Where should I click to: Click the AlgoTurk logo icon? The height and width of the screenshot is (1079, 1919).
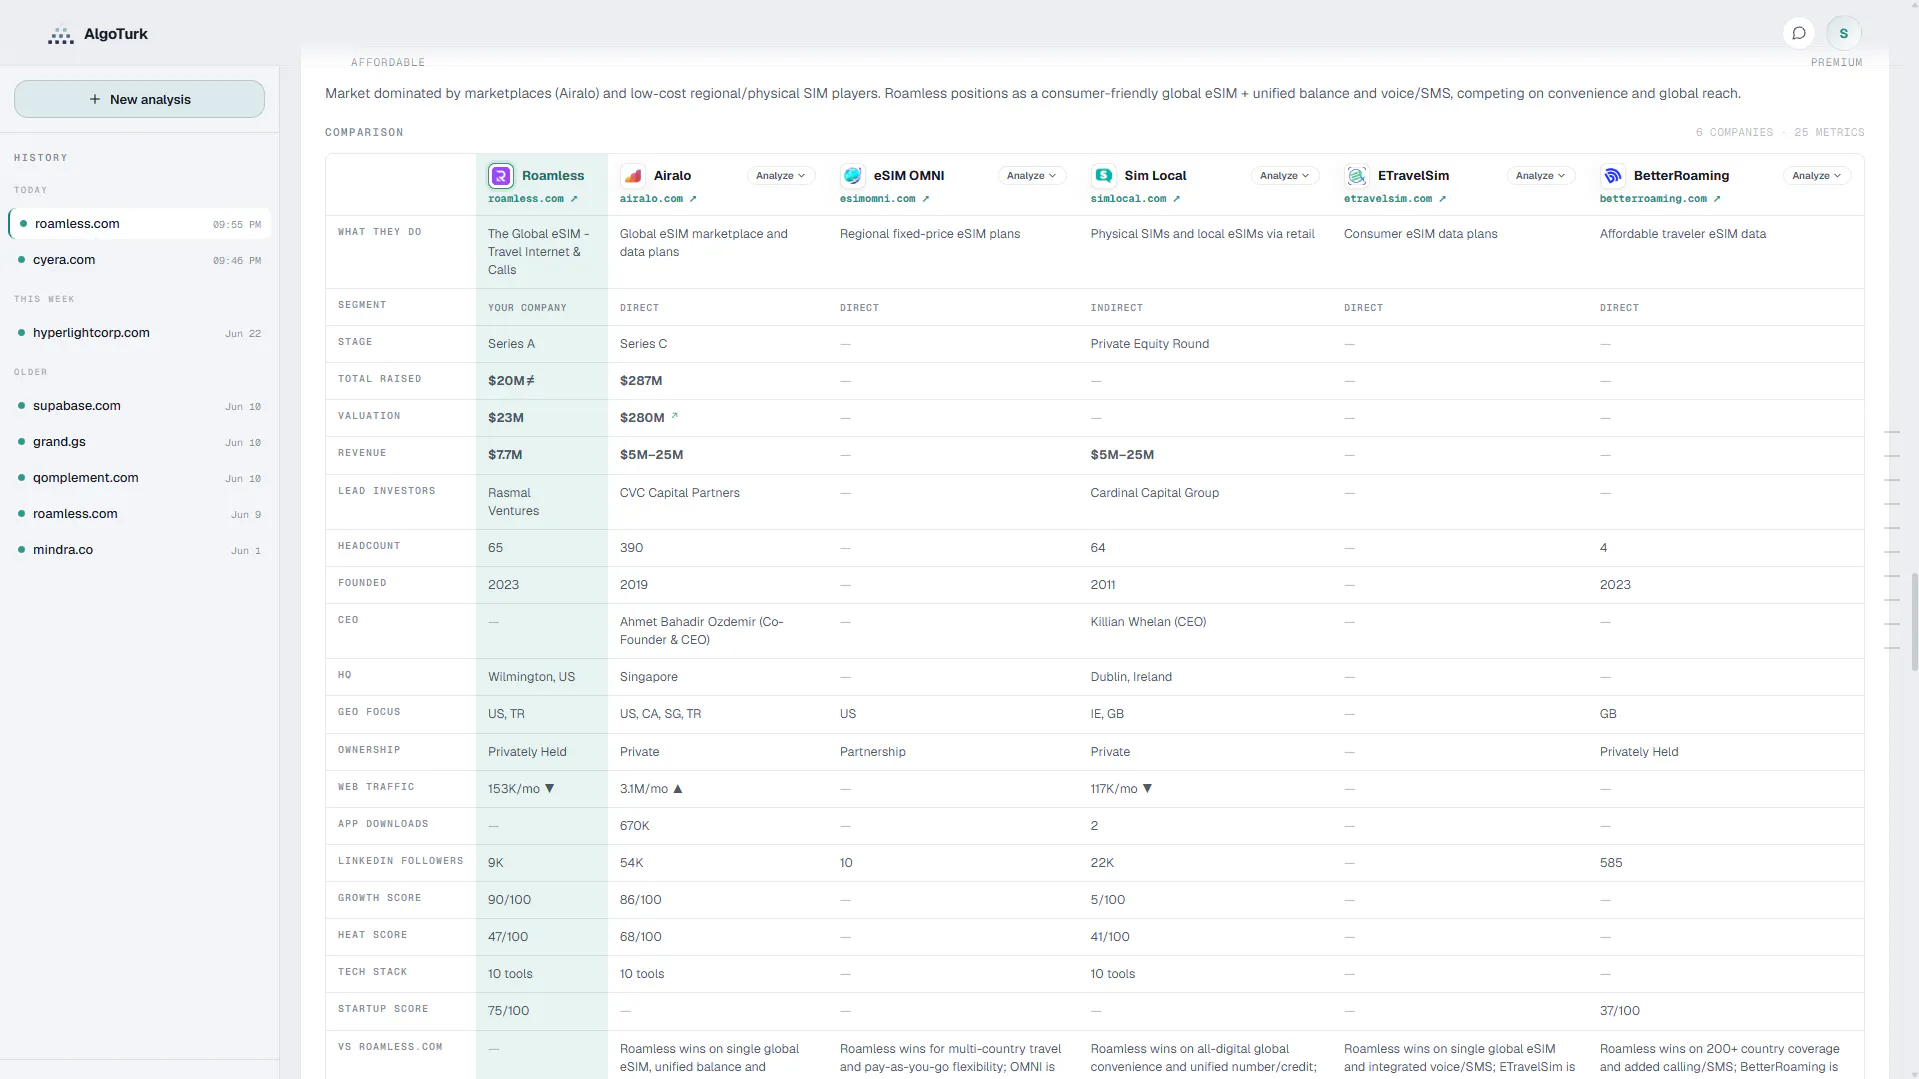pyautogui.click(x=61, y=35)
